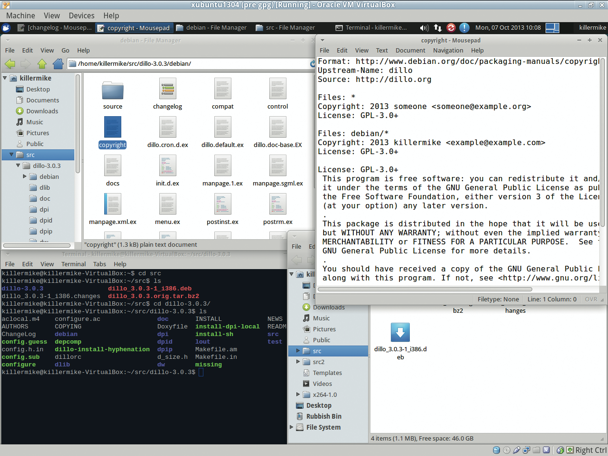The height and width of the screenshot is (456, 608).
Task: Select the control file icon
Action: [x=278, y=89]
